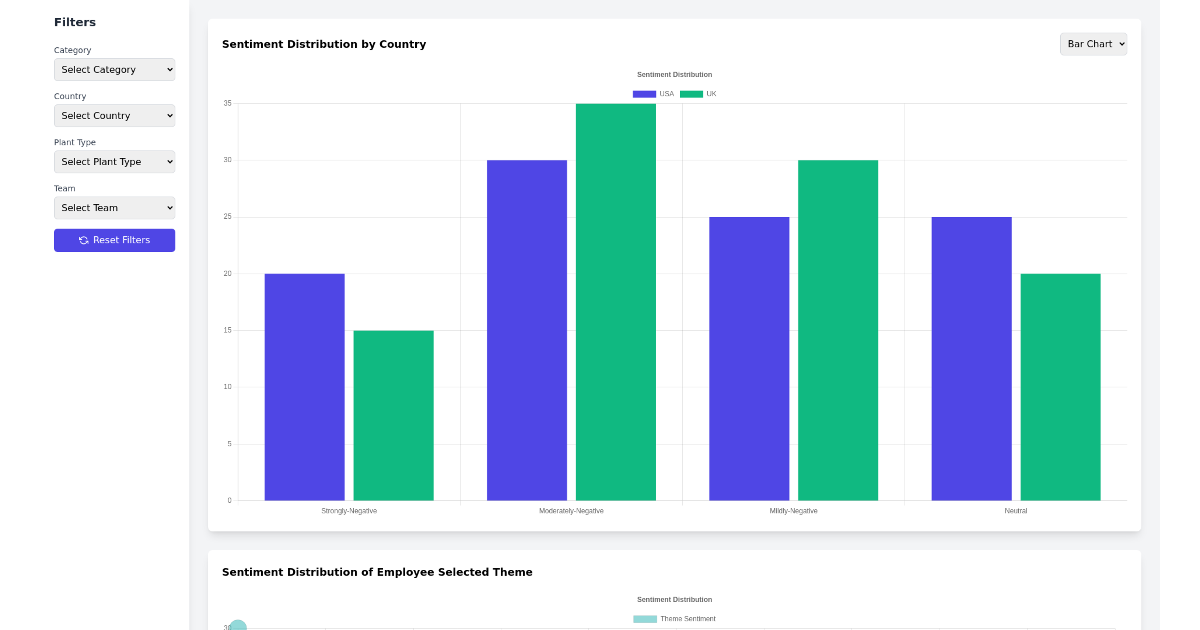Open the Select Country dropdown

coord(114,115)
